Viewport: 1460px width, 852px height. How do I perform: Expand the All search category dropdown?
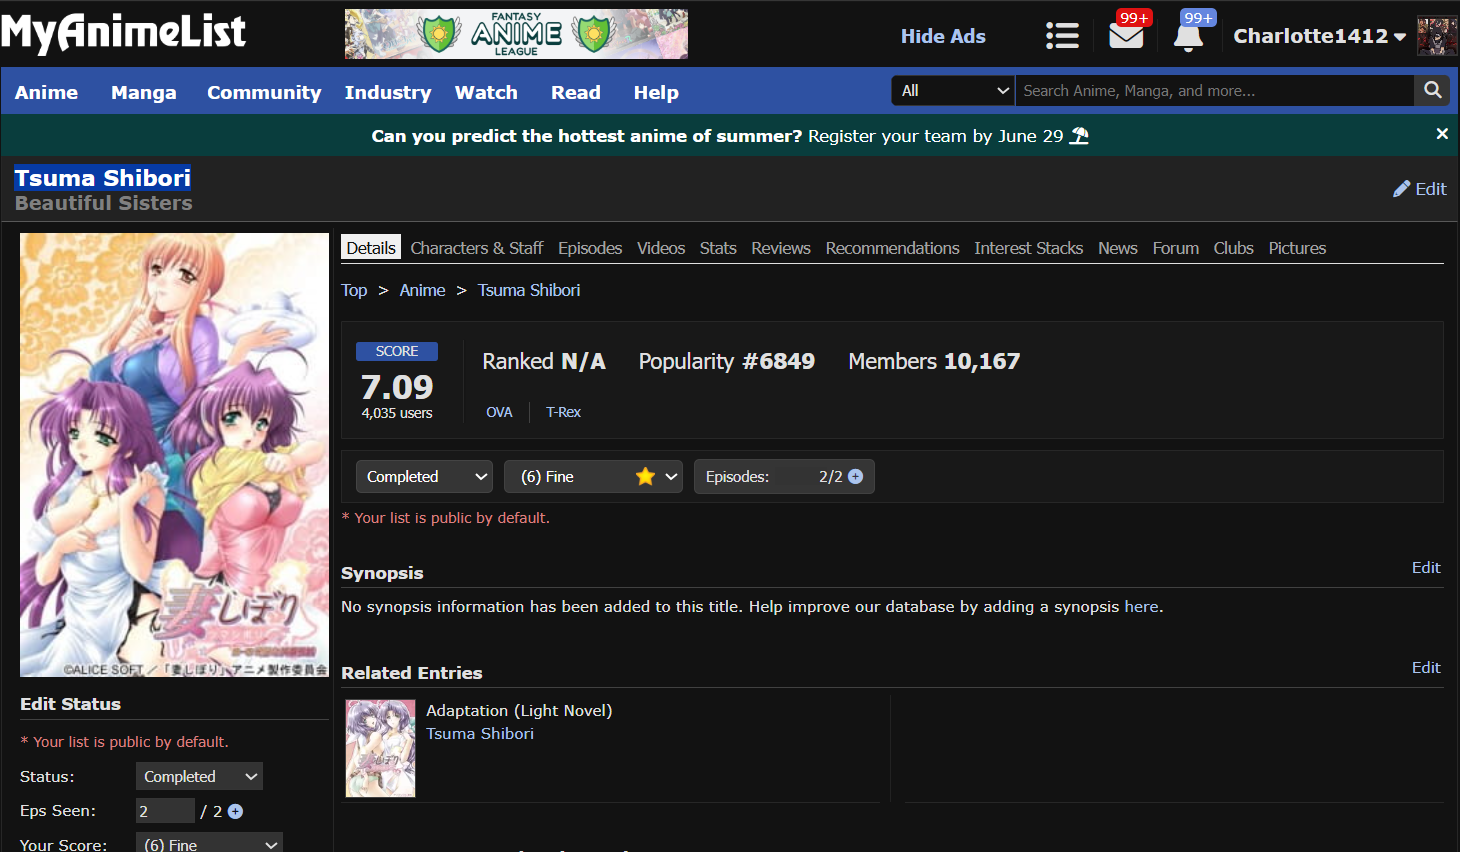tap(953, 90)
